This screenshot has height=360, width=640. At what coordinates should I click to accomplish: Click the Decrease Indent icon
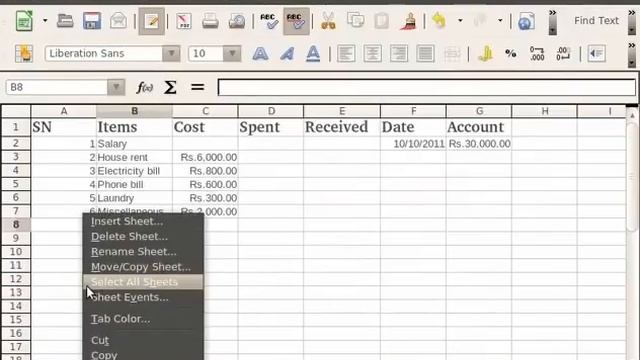point(596,53)
